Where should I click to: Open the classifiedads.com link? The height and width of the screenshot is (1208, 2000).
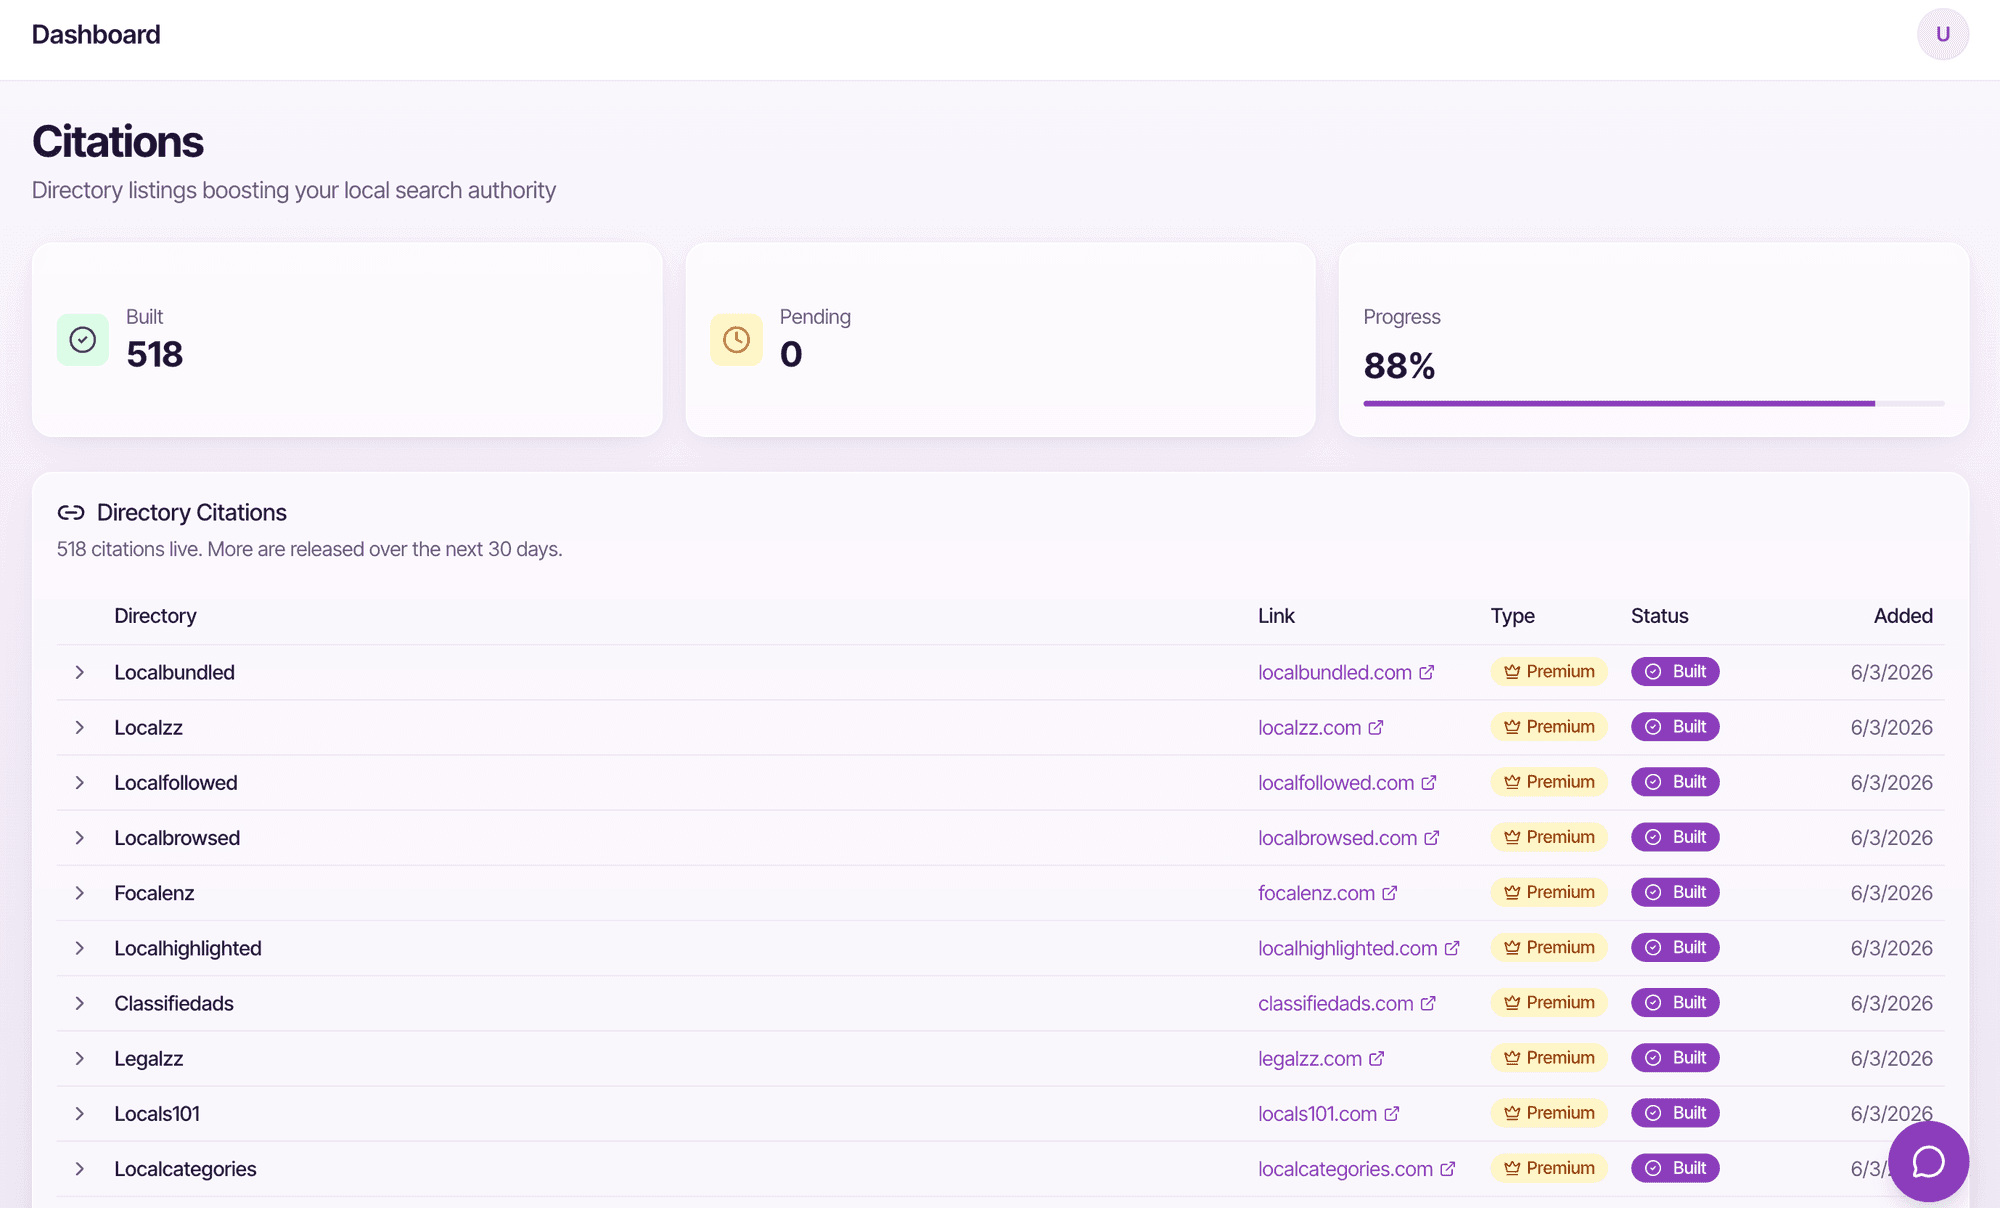point(1335,1003)
